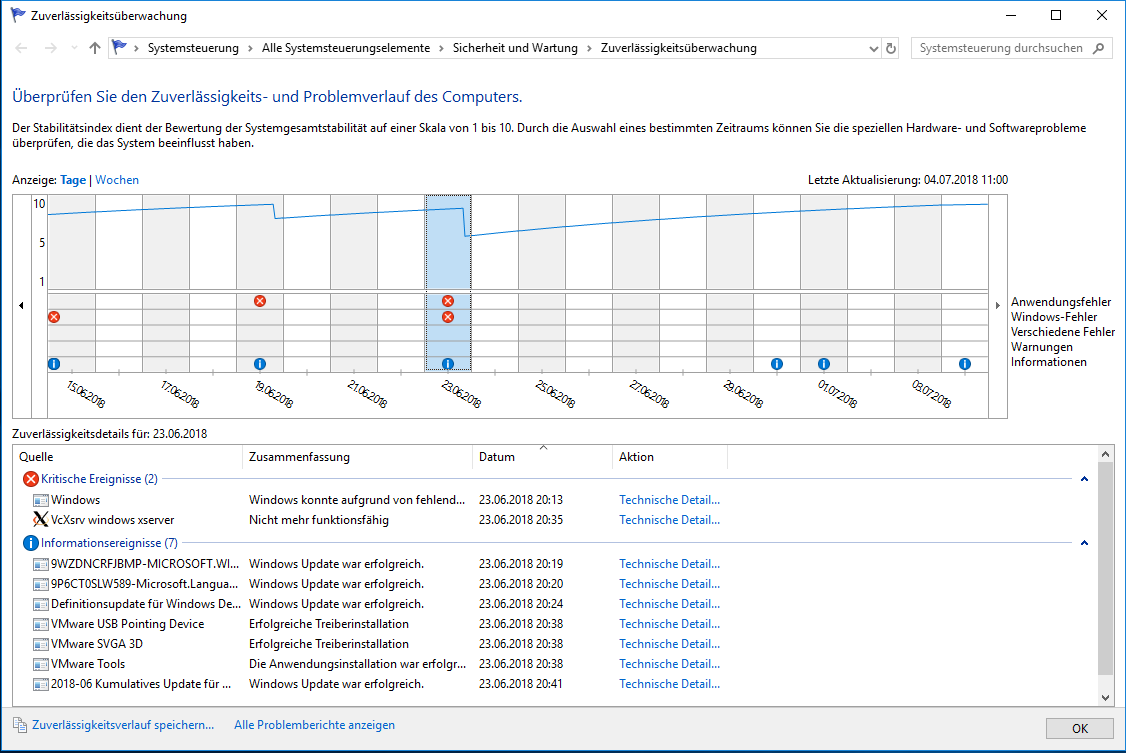Click the blue information icon under 23.06.2018
1126x753 pixels.
point(448,363)
